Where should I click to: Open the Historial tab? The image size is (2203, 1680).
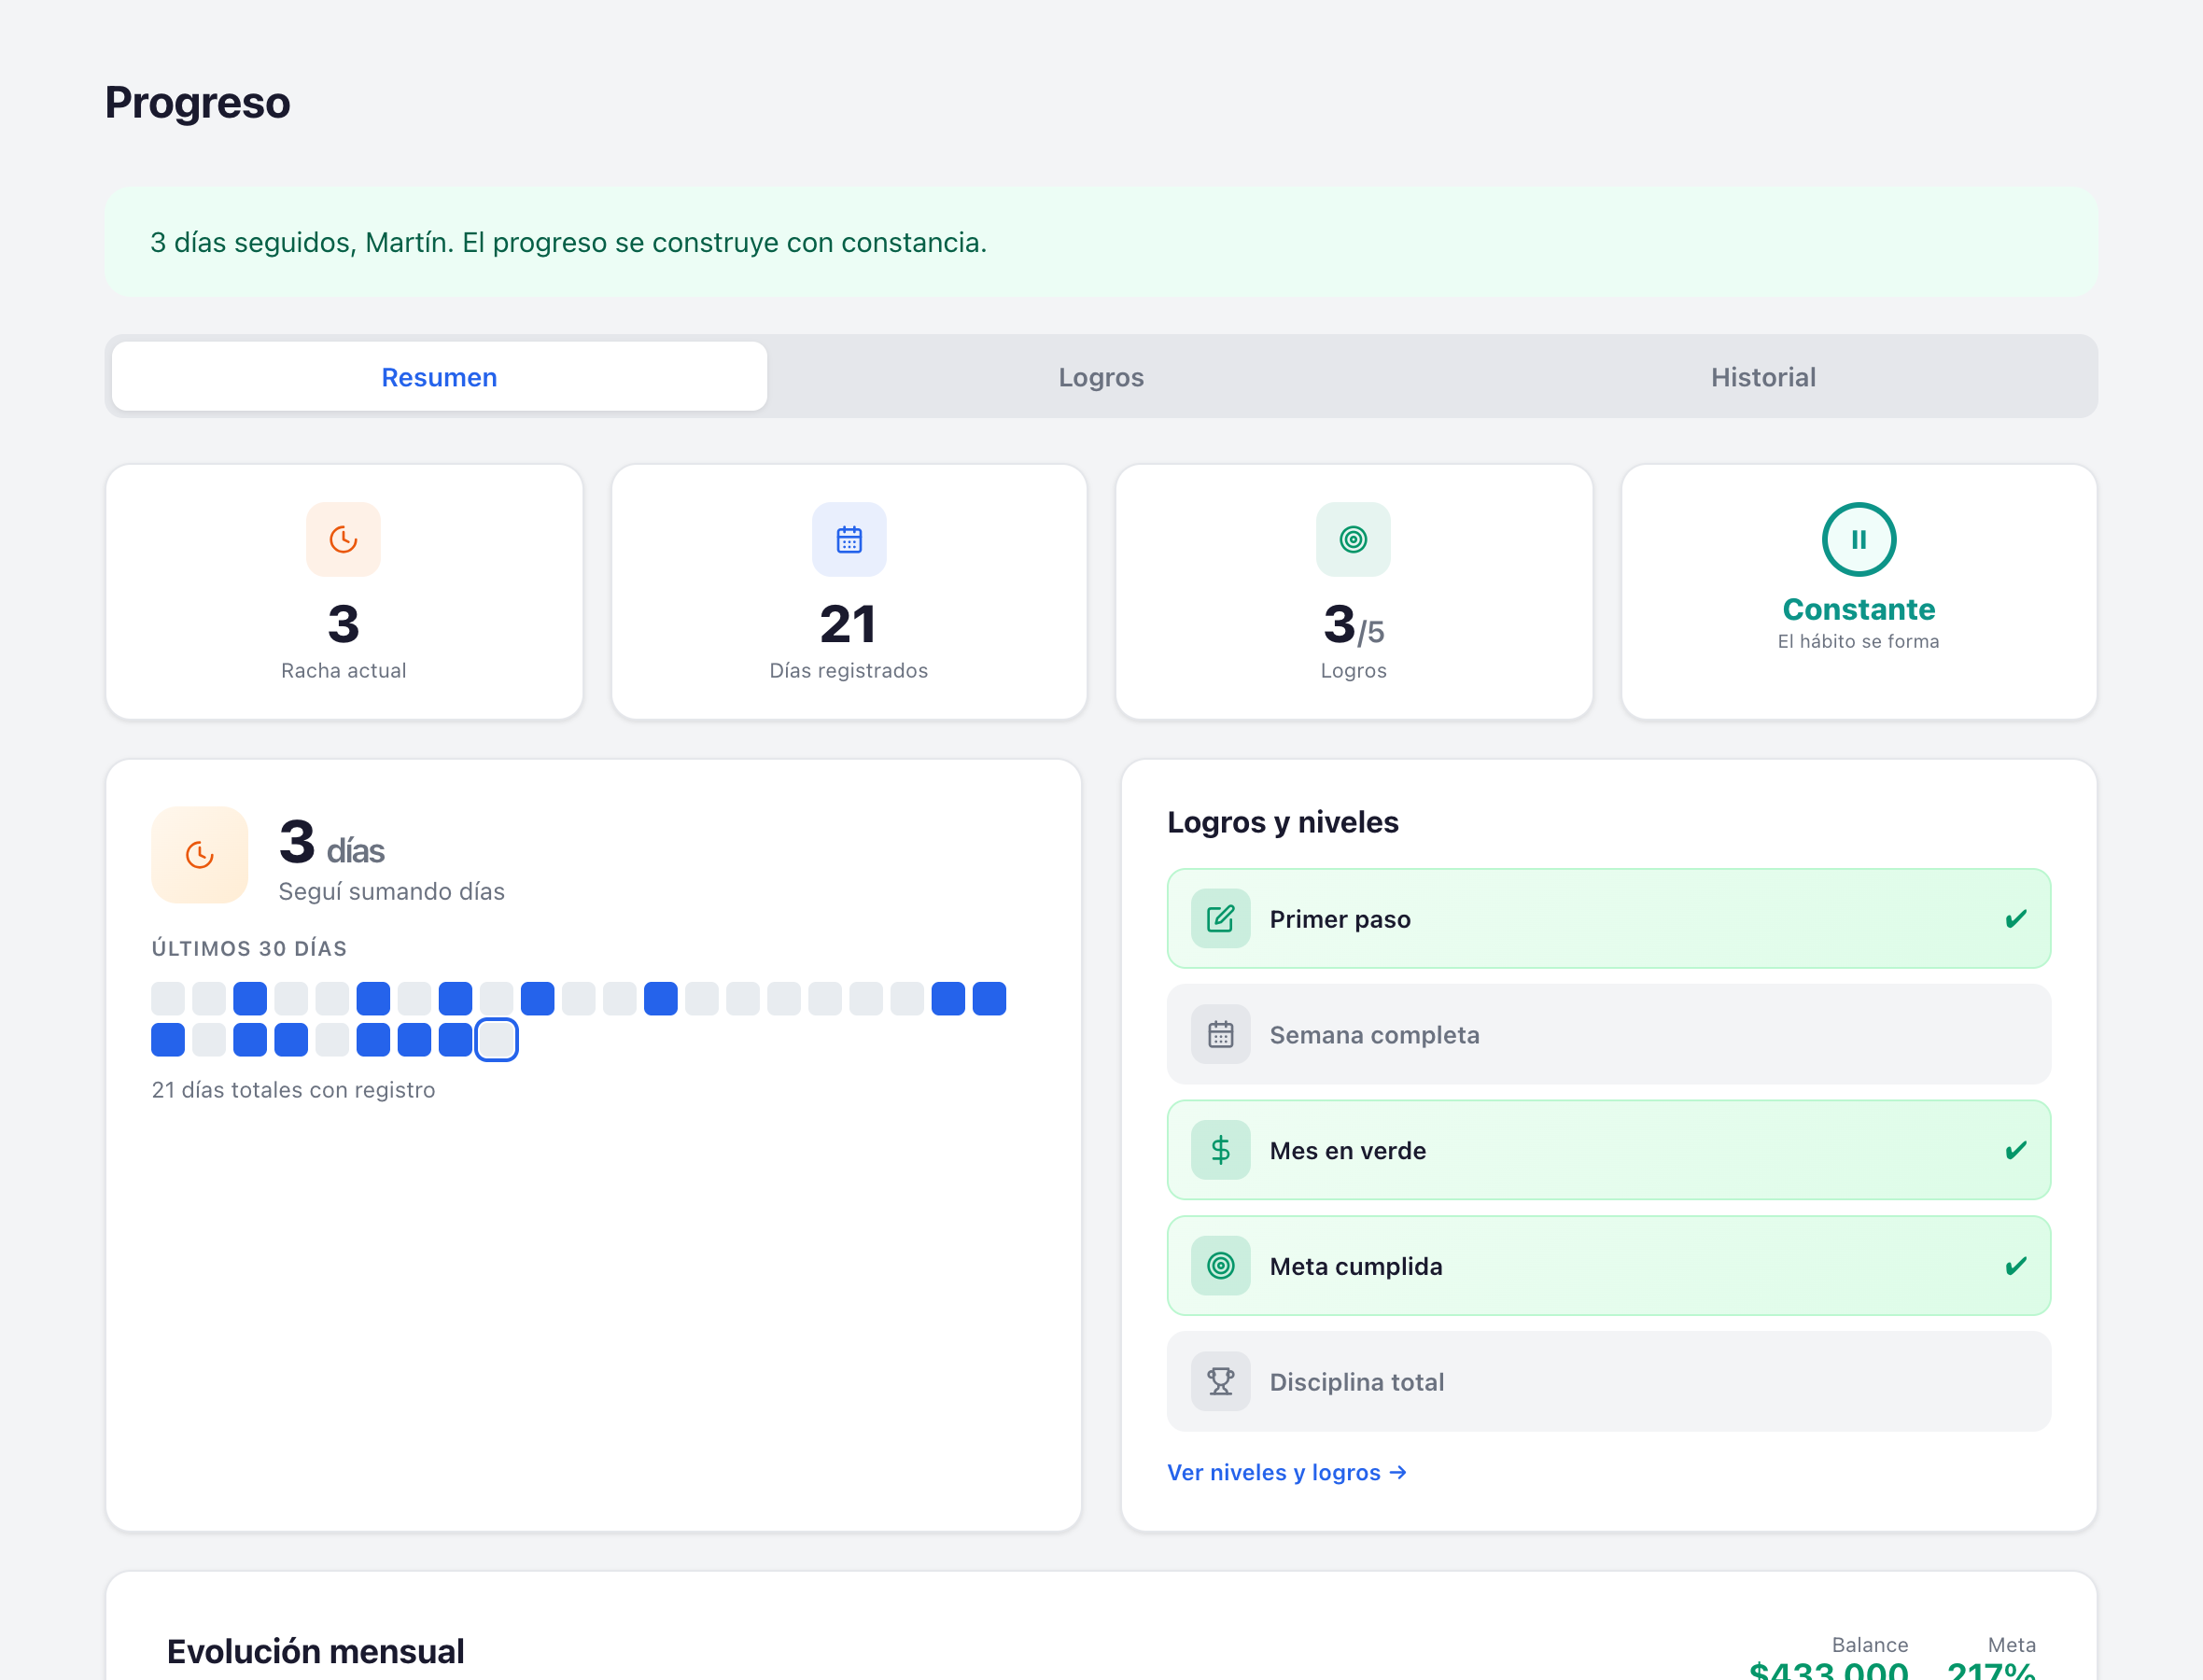click(1762, 377)
